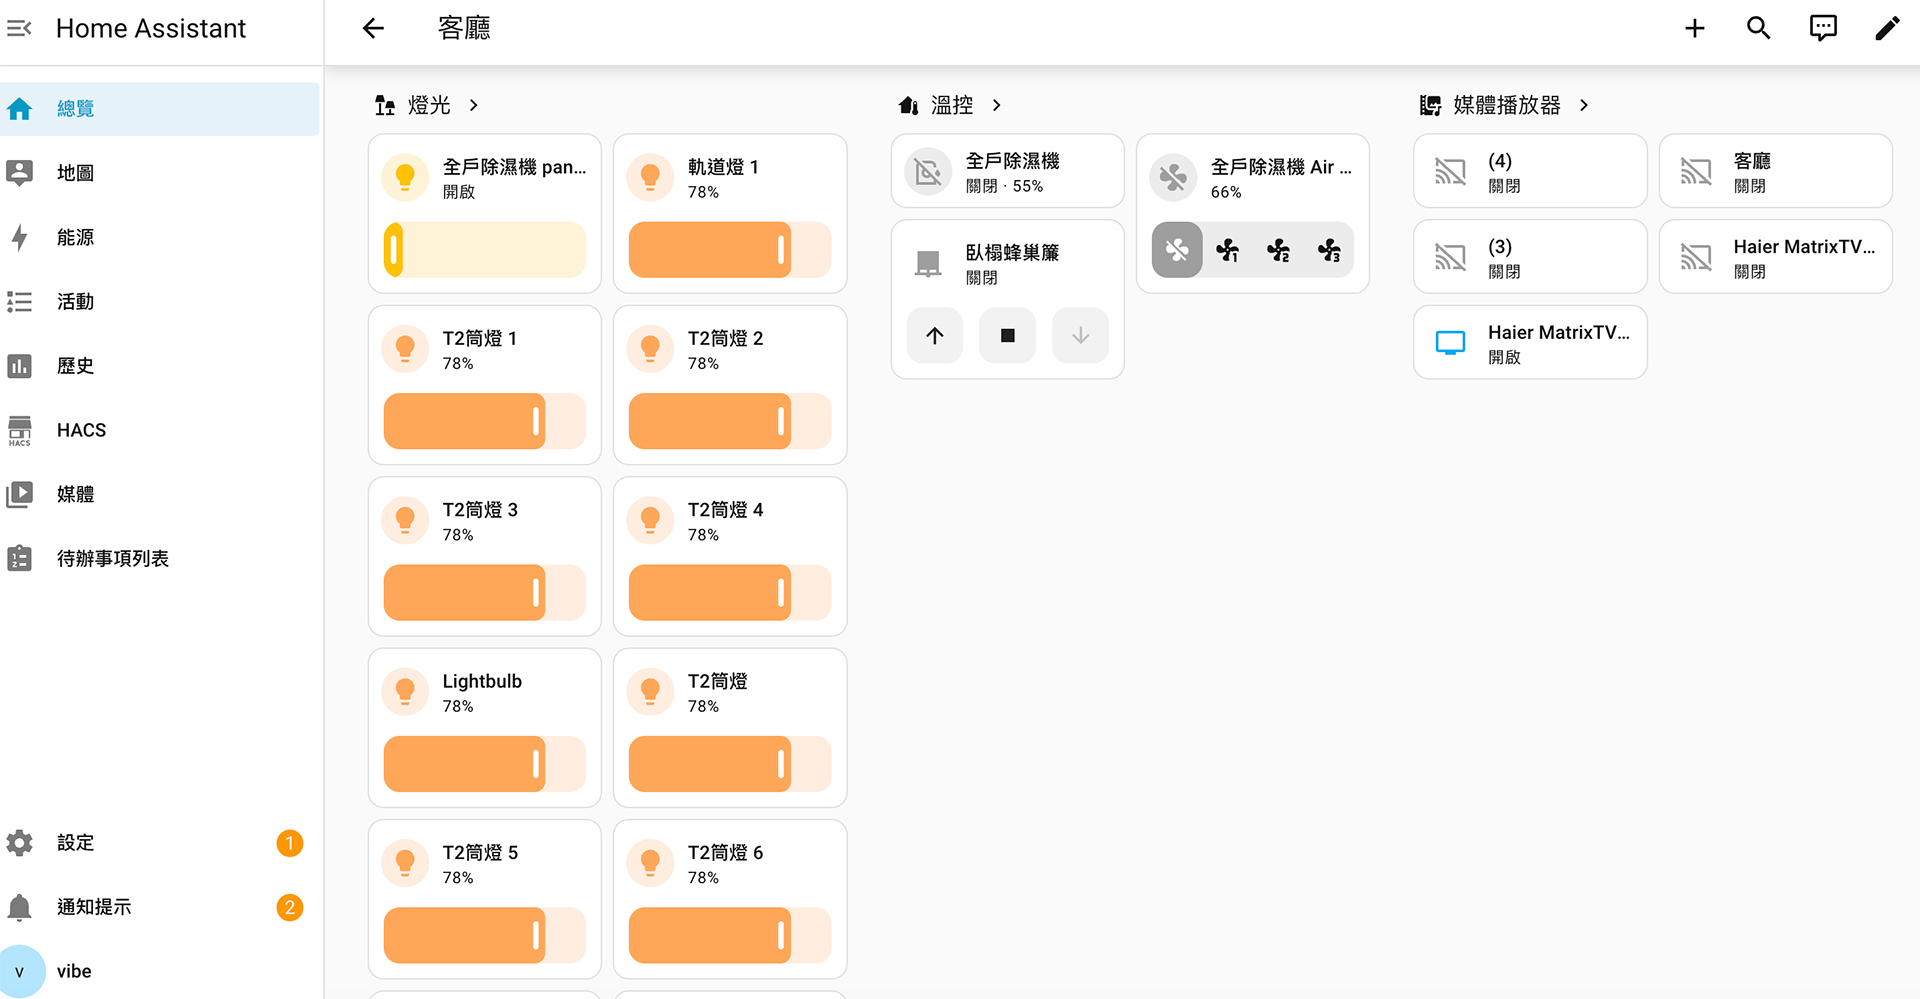Toggle the T2筒燈 1 light bulb
1920x999 pixels.
click(405, 348)
